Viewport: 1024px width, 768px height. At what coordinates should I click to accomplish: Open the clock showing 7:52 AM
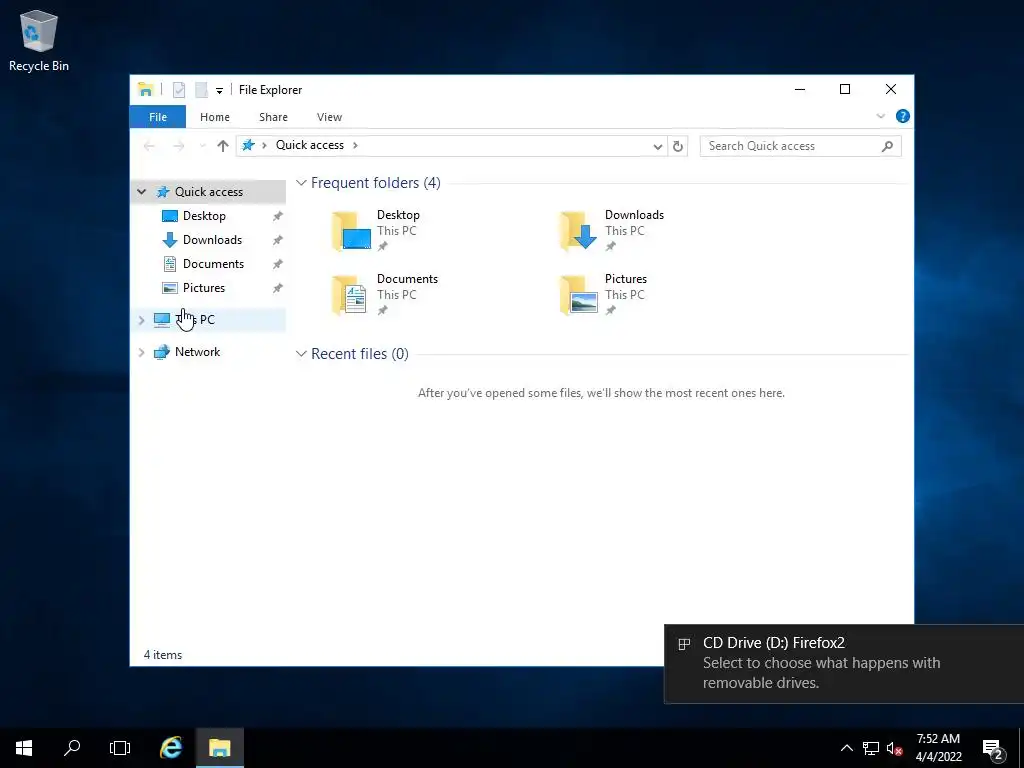pyautogui.click(x=938, y=748)
